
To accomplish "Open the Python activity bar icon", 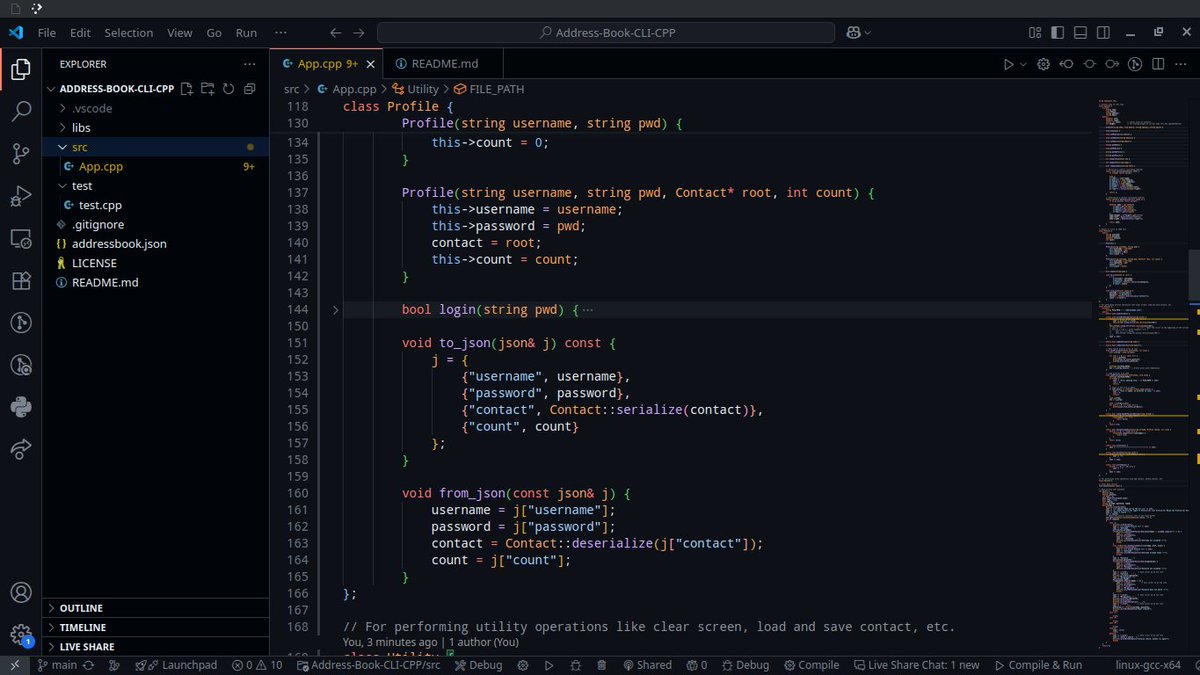I will [21, 407].
